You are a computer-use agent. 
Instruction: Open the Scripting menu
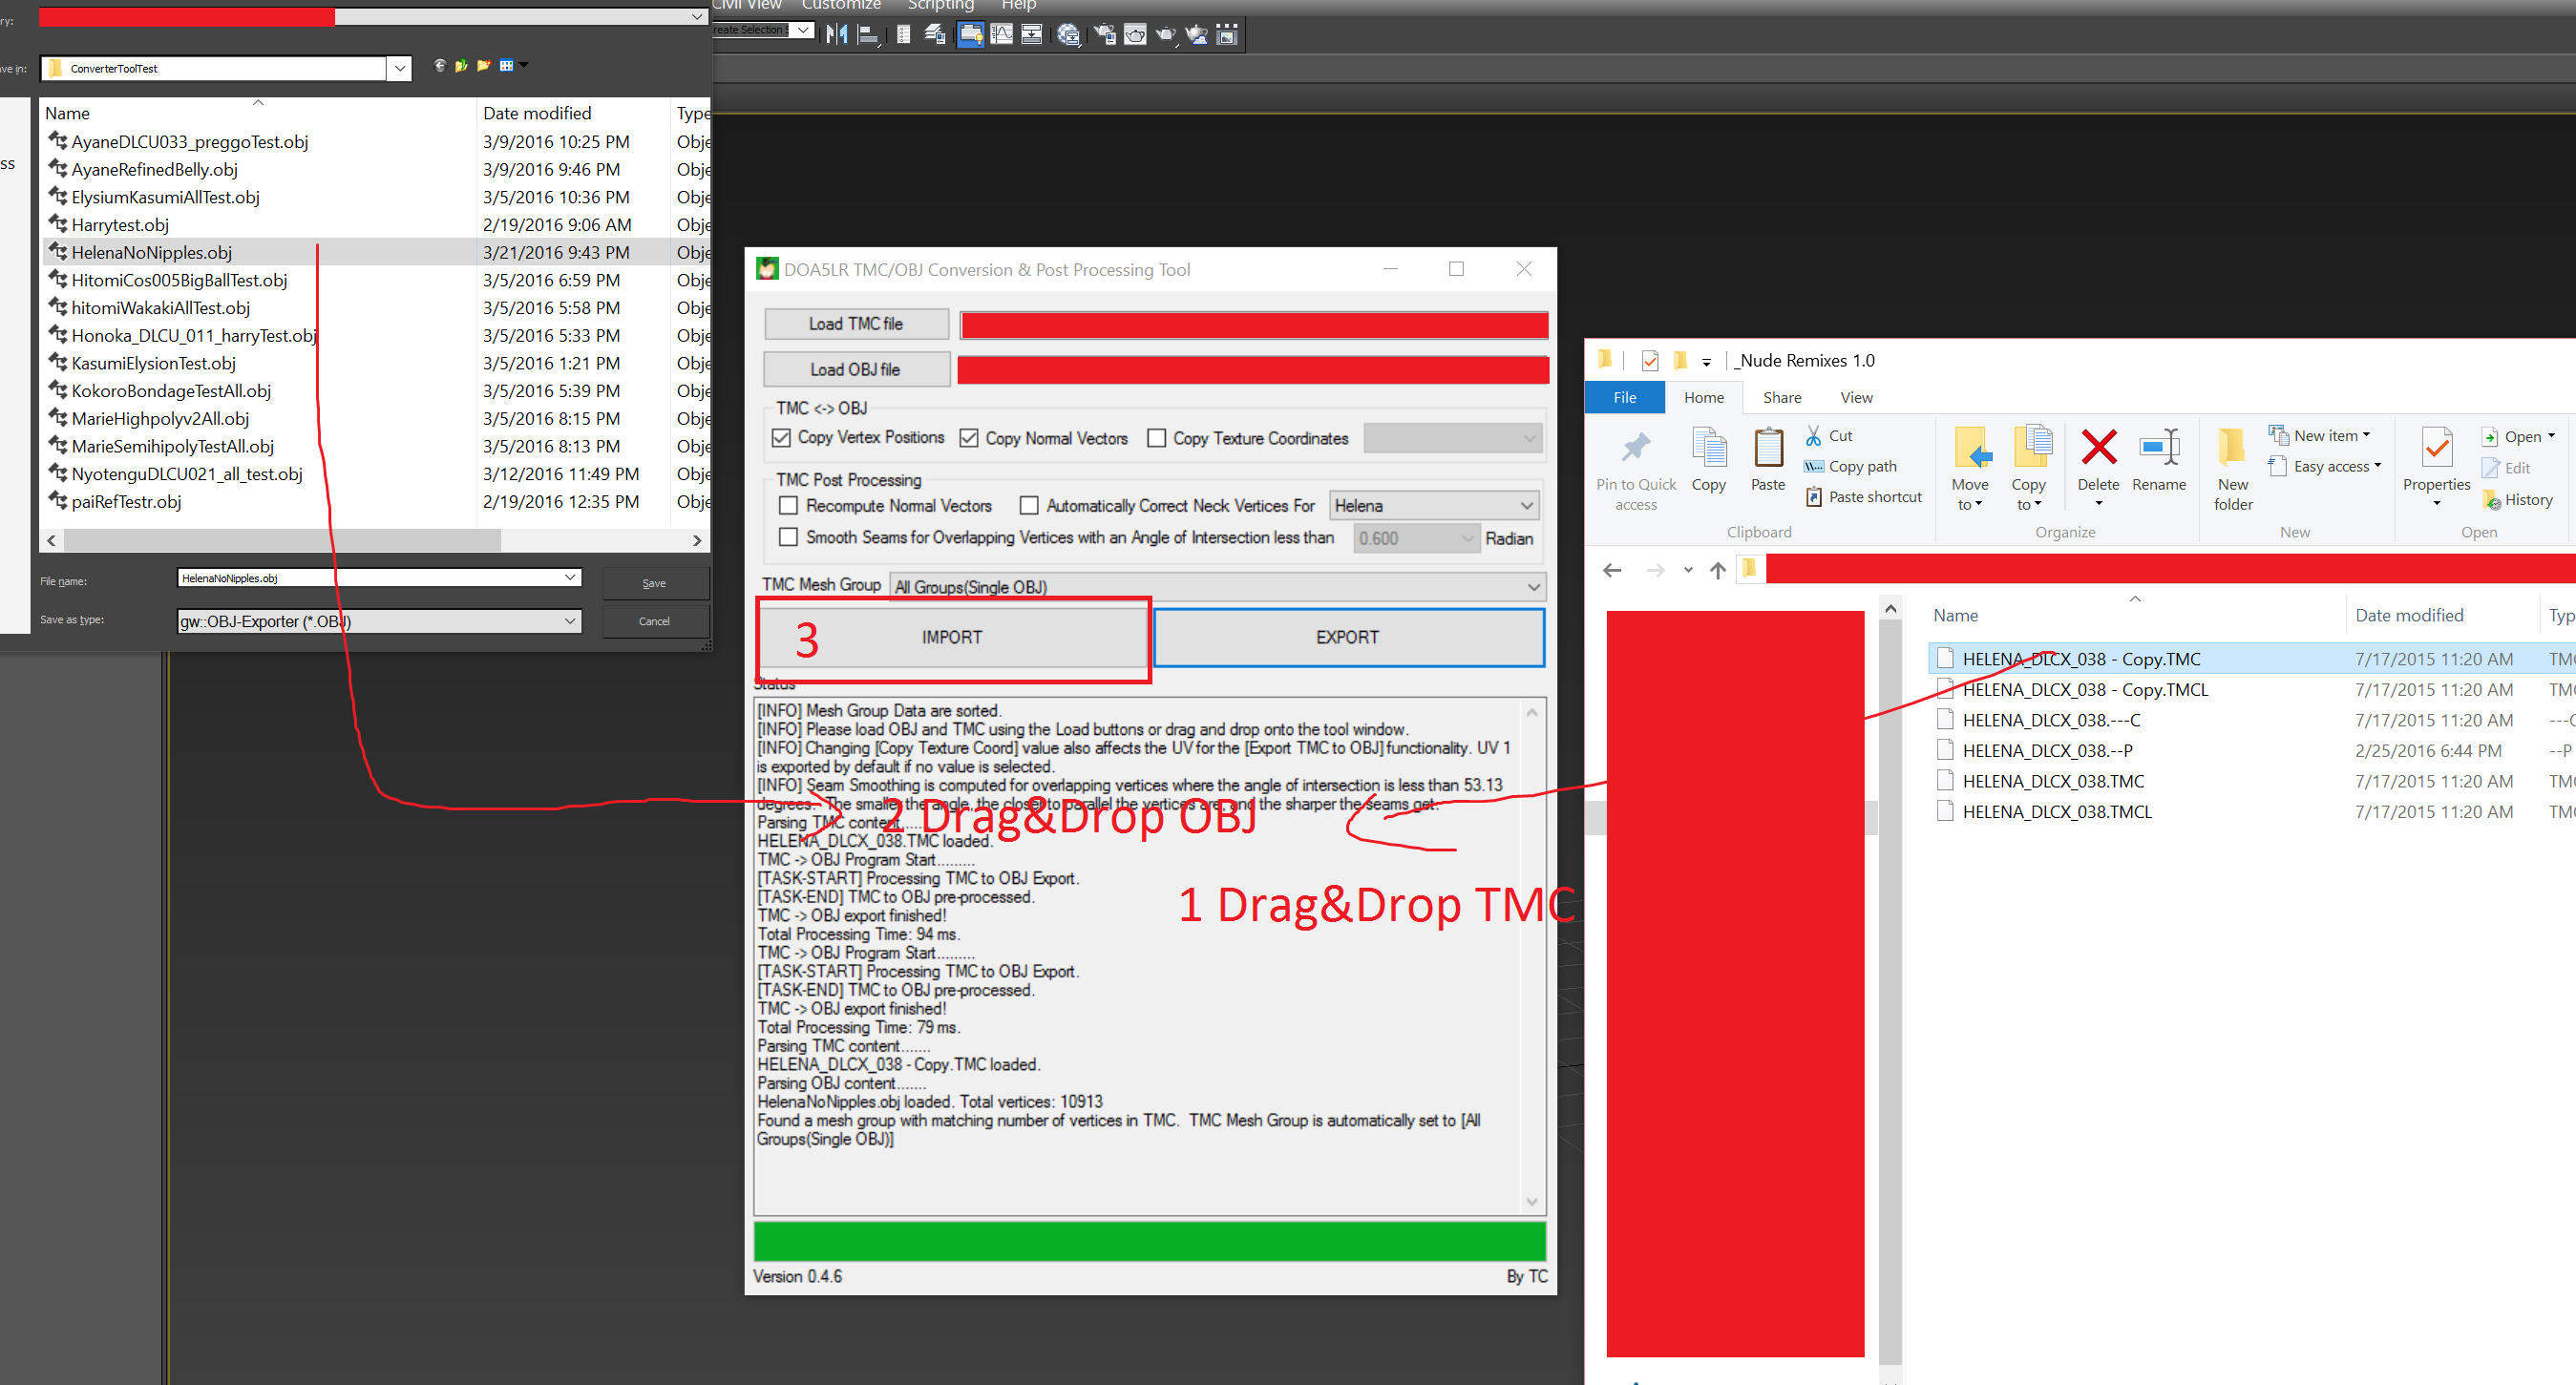940,5
